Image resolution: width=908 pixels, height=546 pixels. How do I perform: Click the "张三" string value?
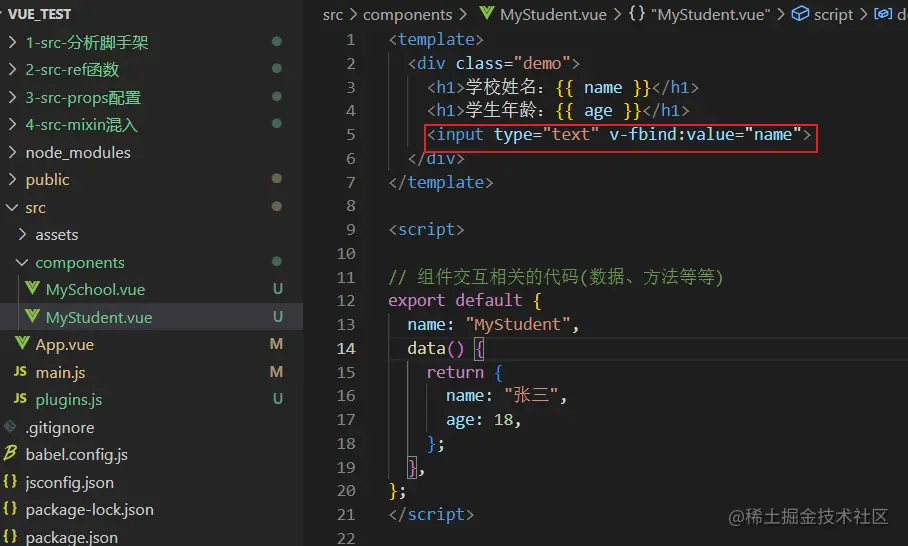coord(531,396)
